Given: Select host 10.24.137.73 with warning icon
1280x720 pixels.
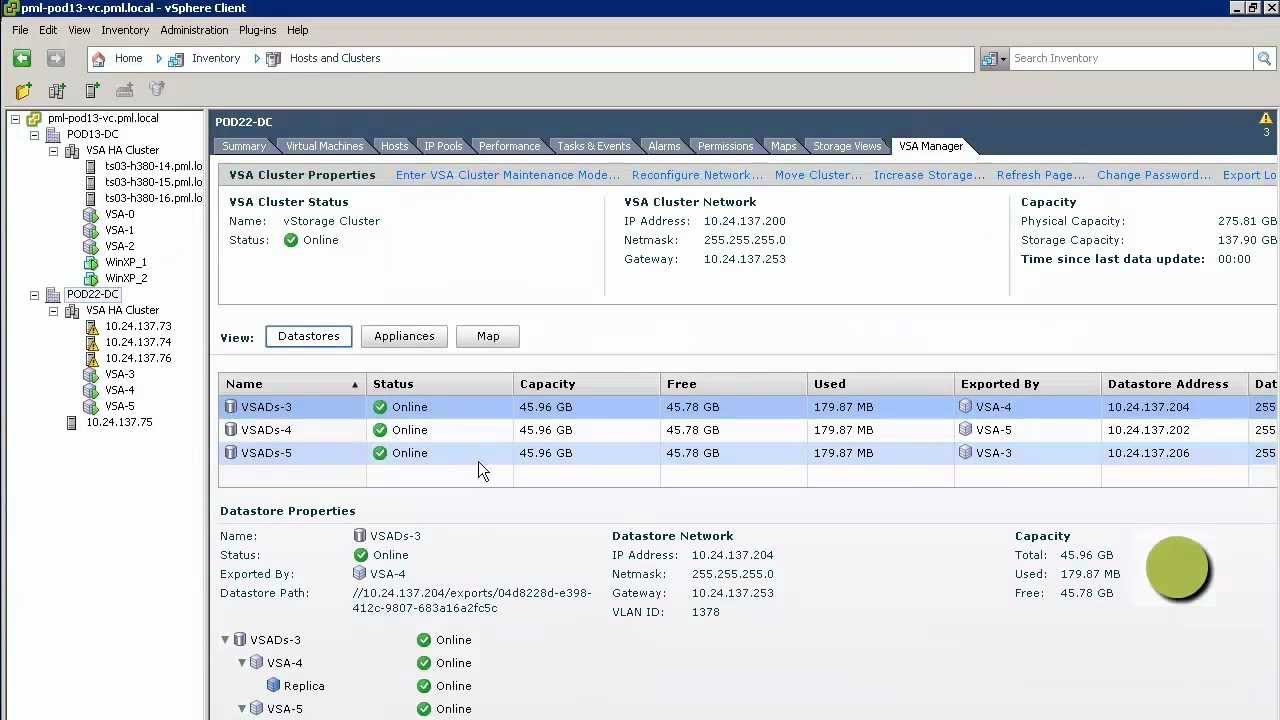Looking at the screenshot, I should point(138,326).
